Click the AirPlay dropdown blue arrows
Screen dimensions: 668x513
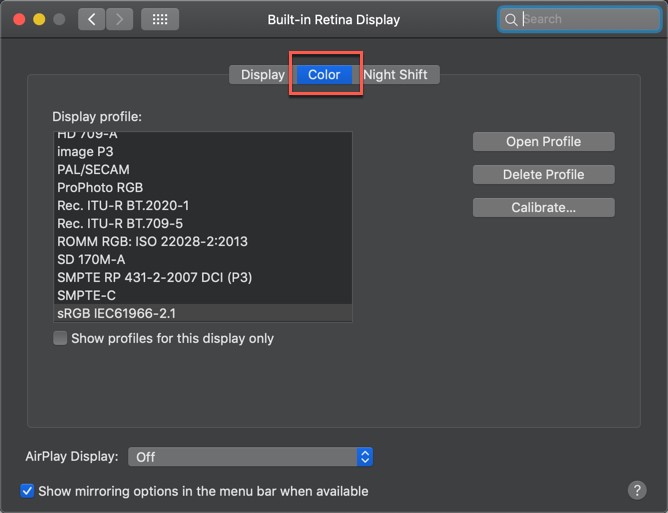[x=365, y=457]
